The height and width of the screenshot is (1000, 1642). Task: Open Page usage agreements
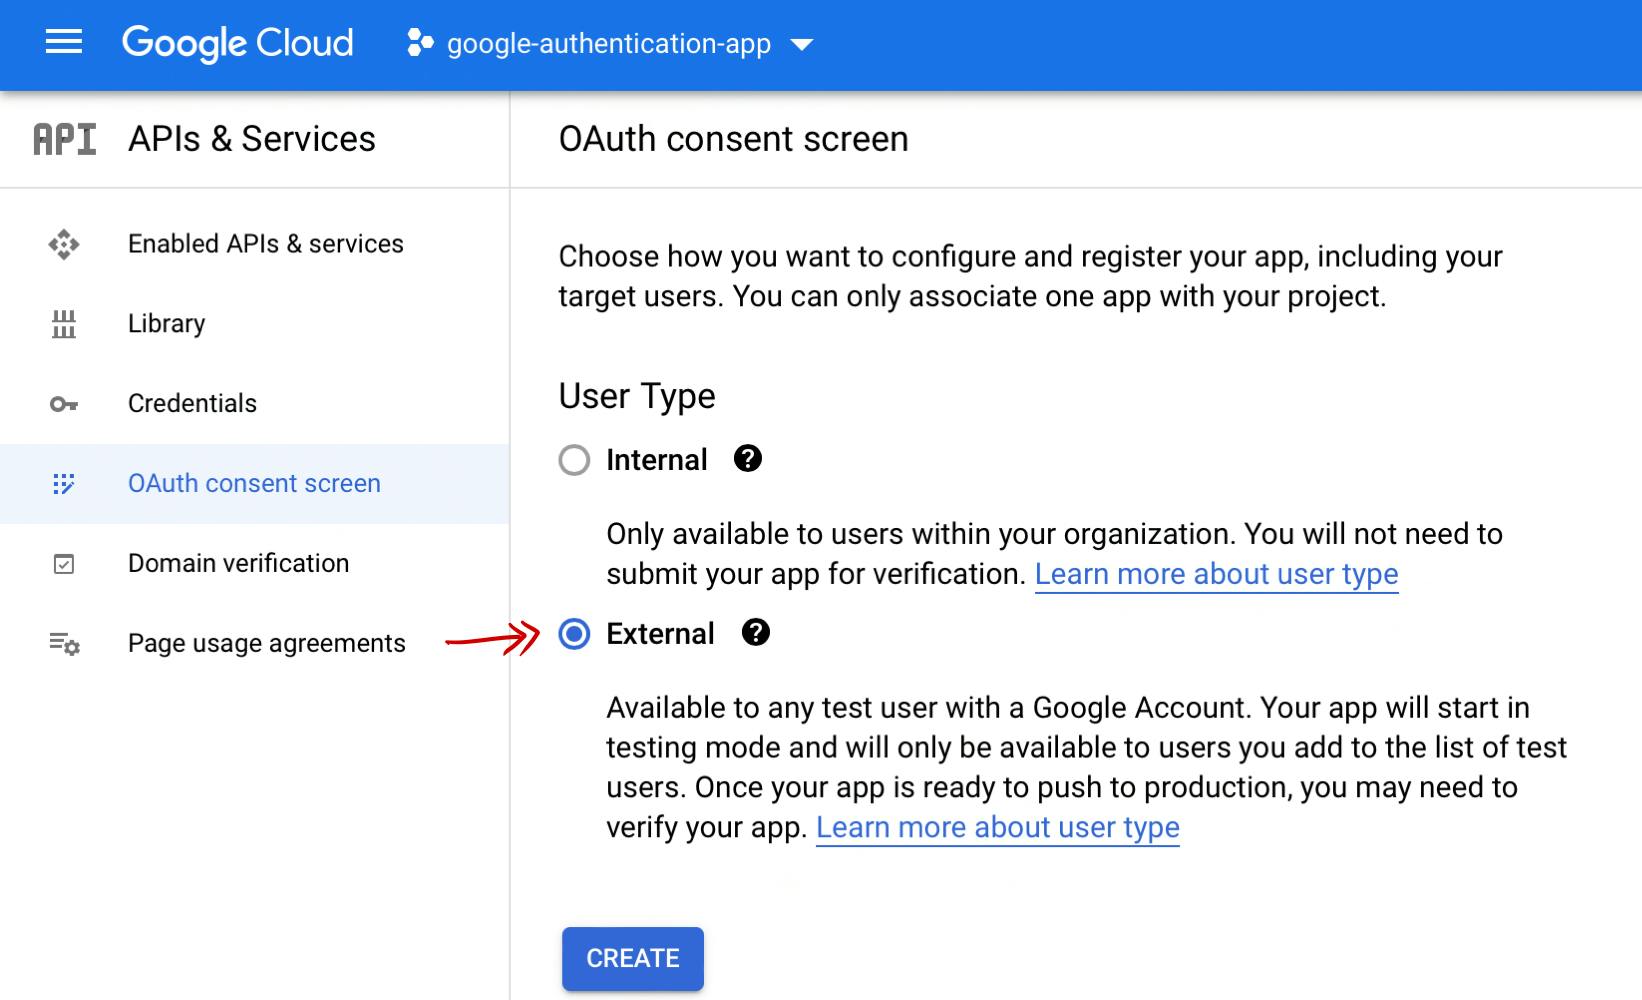tap(255, 644)
